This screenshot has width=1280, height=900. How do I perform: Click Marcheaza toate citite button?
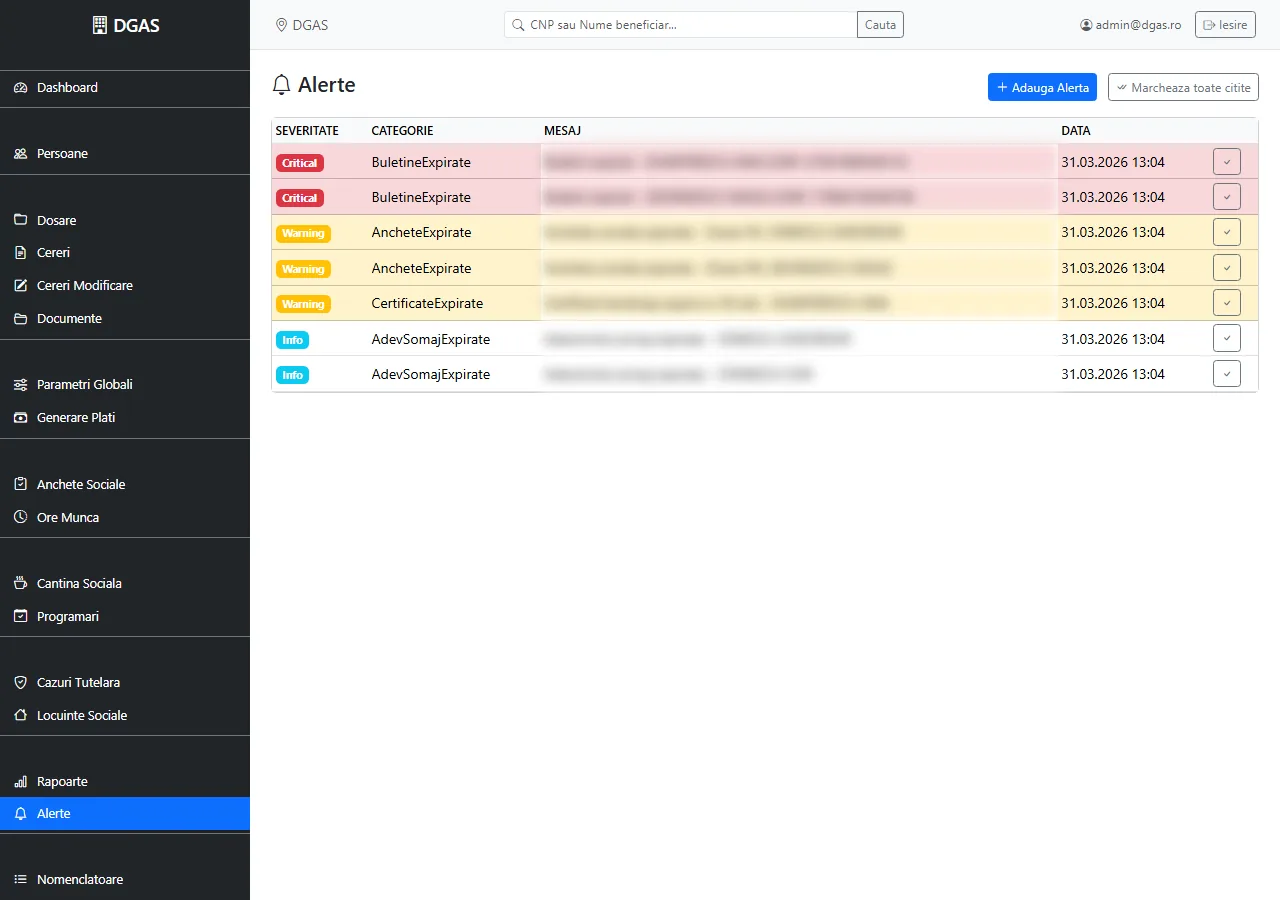coord(1183,87)
